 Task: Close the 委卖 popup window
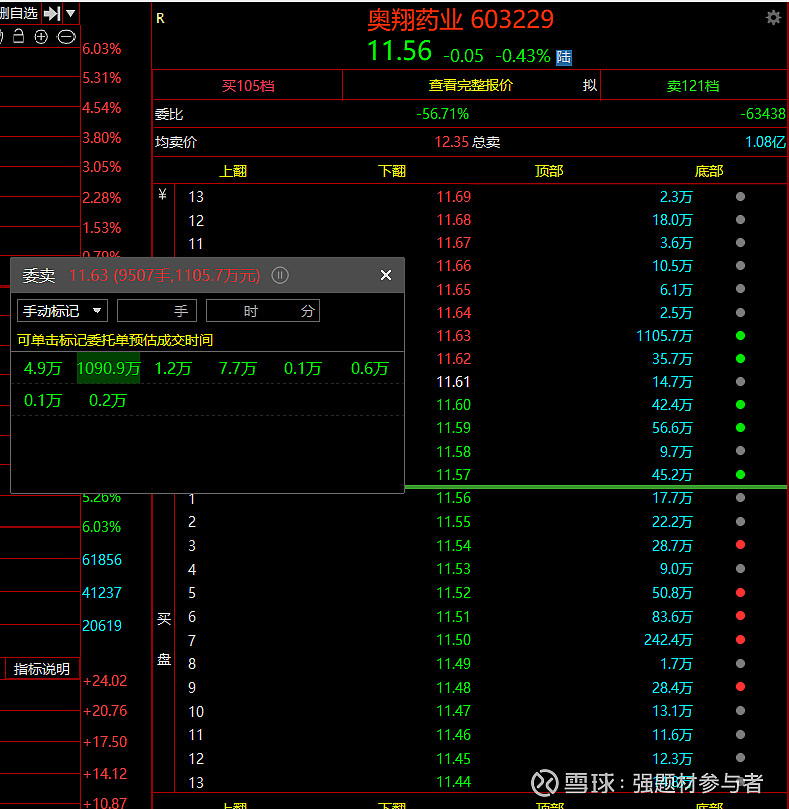click(385, 275)
